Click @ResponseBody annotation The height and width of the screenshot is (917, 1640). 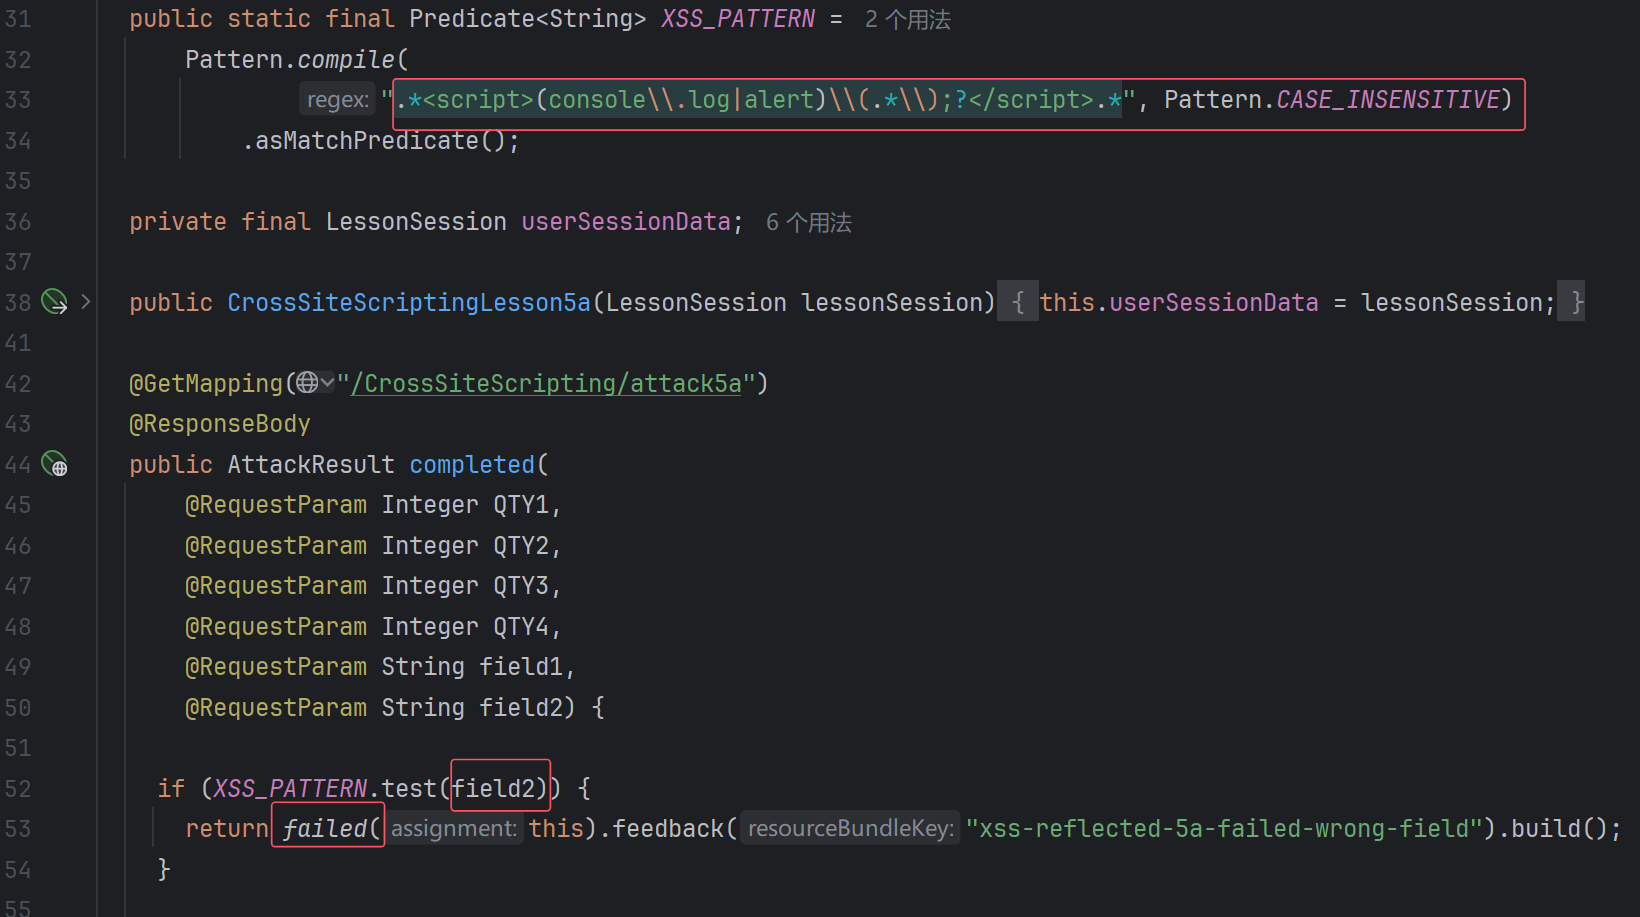(x=220, y=423)
